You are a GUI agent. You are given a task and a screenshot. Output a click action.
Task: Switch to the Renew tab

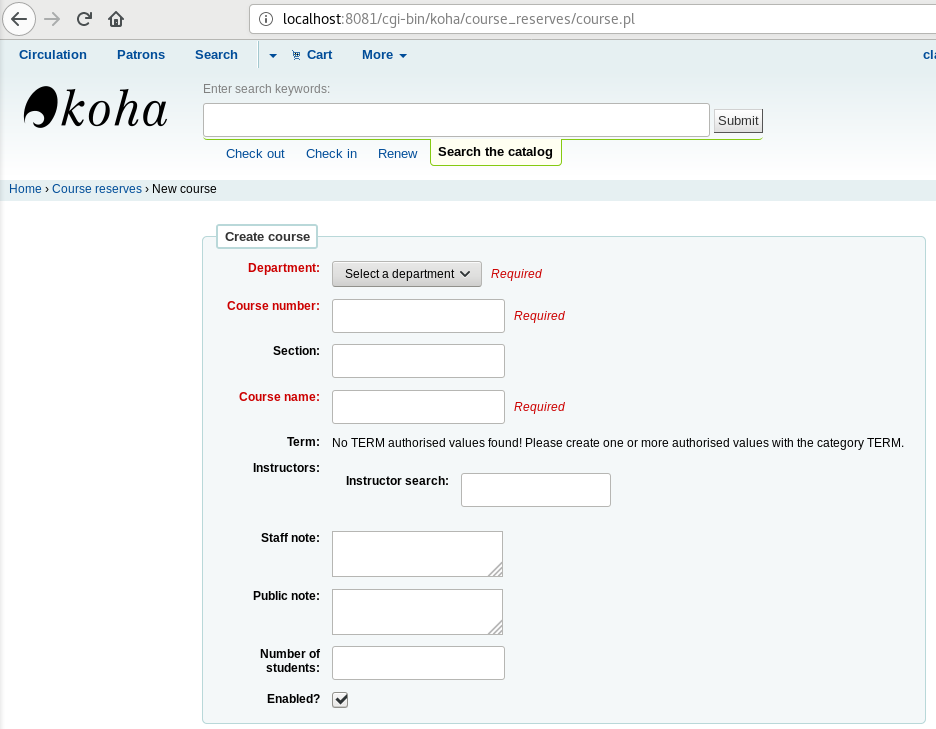pyautogui.click(x=397, y=153)
